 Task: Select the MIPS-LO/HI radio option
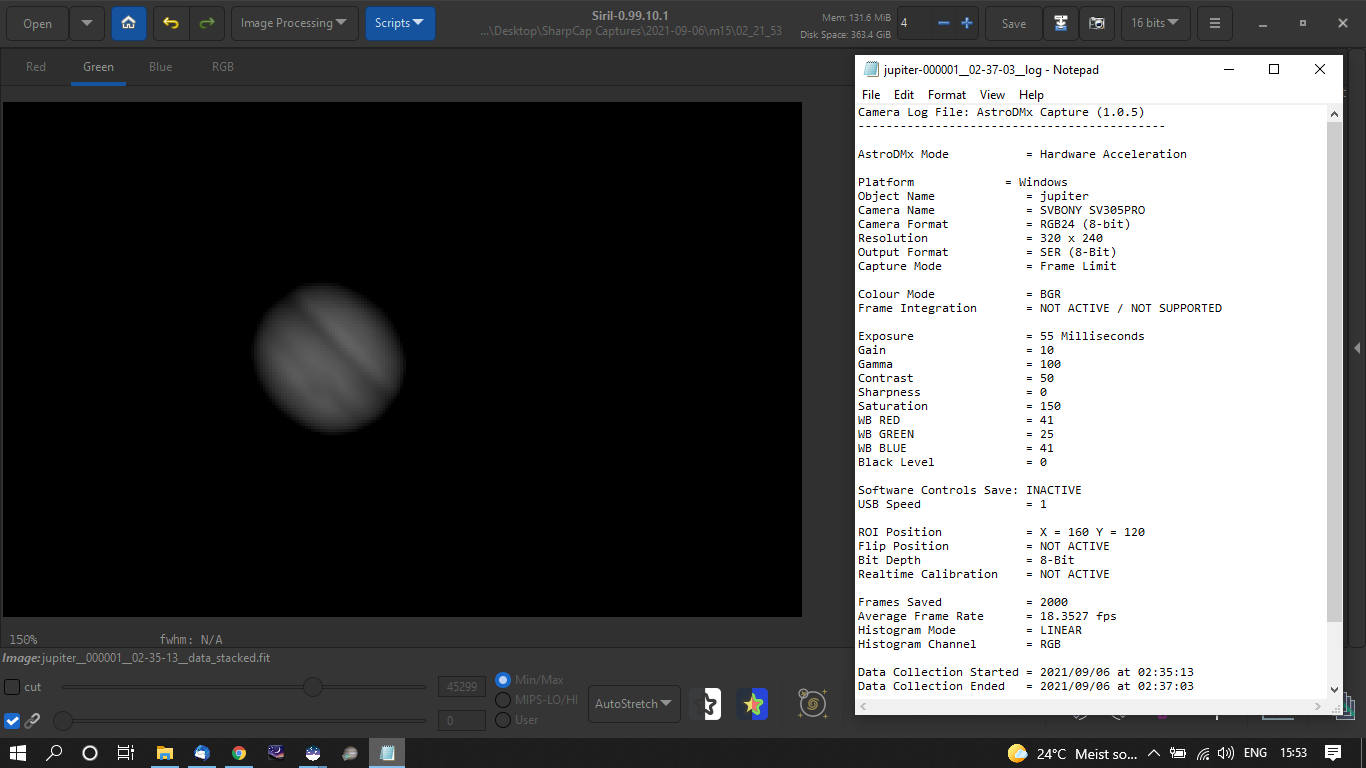click(503, 700)
